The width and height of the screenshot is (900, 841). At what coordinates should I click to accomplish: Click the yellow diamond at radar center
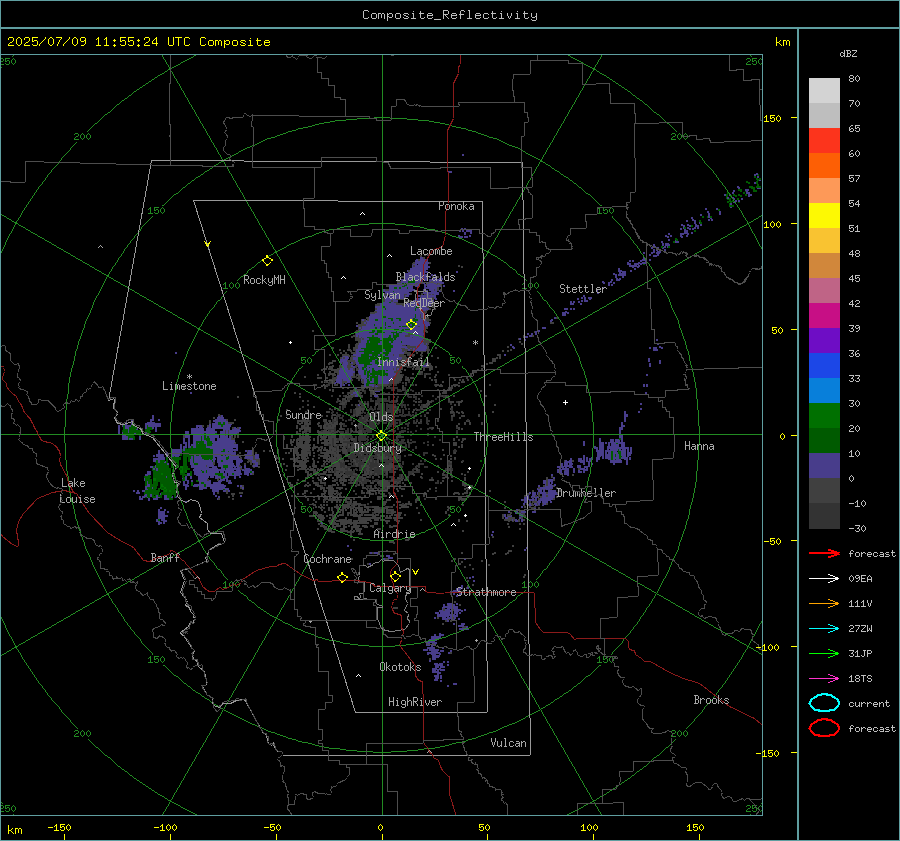point(381,436)
